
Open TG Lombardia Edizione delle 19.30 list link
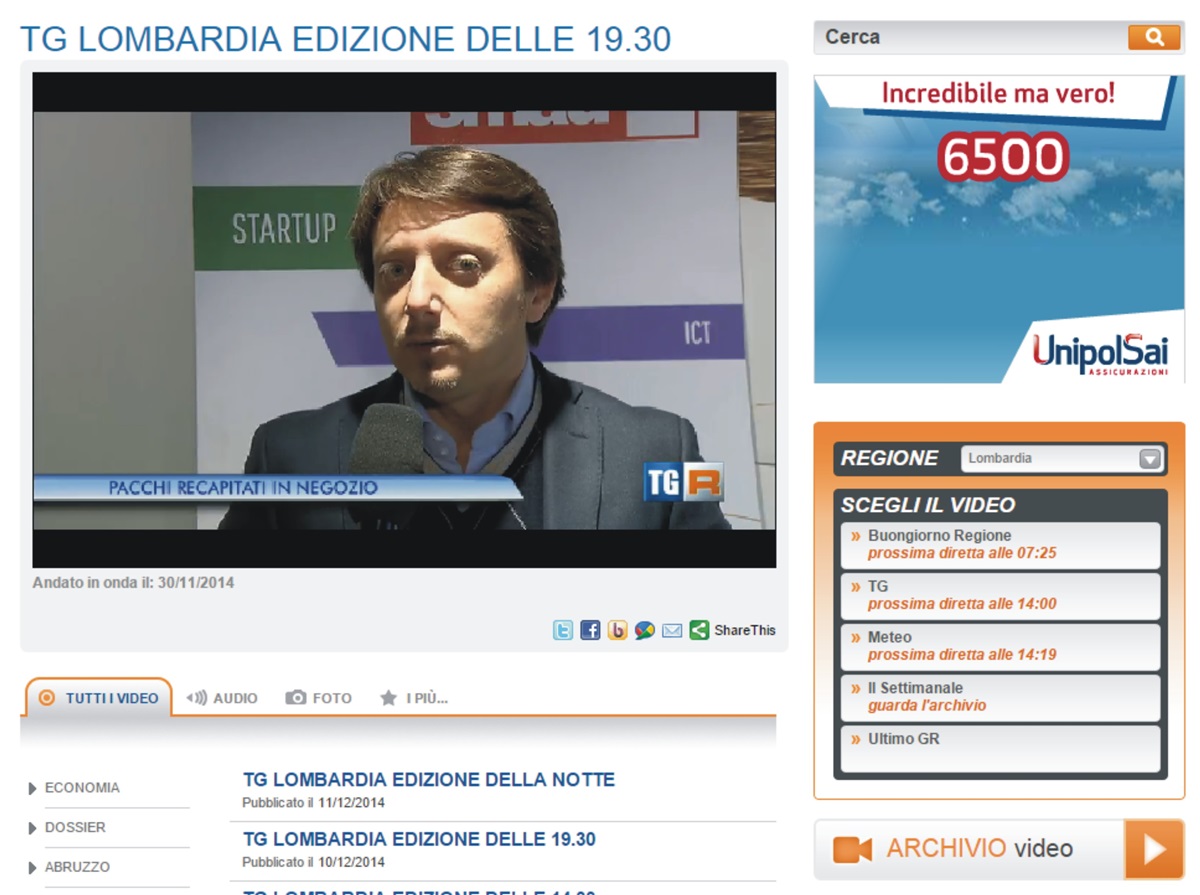pos(419,839)
